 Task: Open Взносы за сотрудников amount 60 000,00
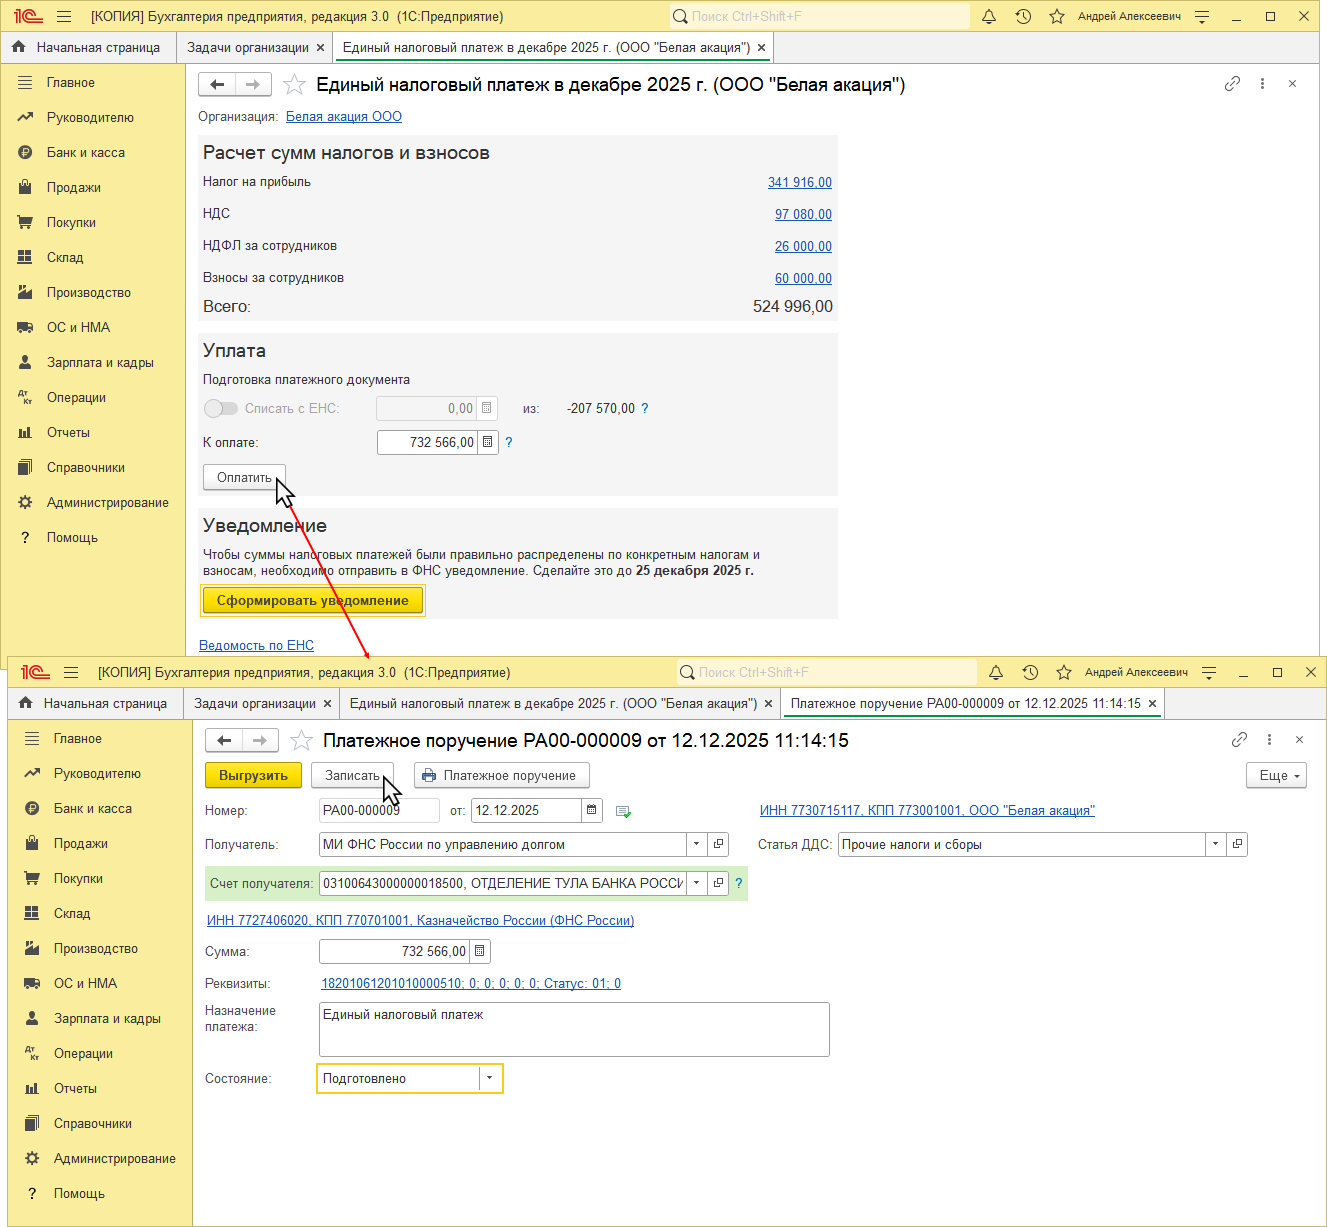[803, 278]
